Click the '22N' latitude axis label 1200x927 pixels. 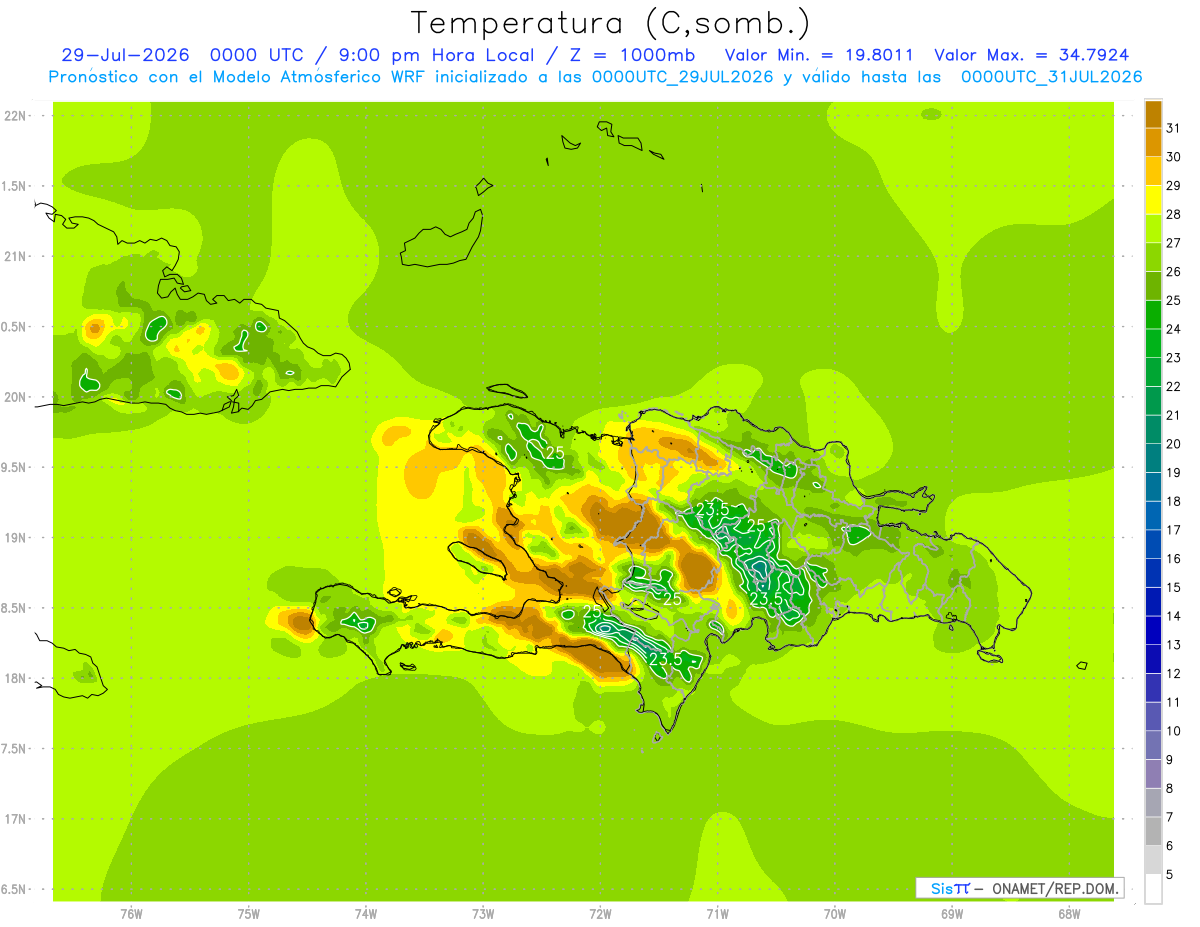(x=16, y=116)
